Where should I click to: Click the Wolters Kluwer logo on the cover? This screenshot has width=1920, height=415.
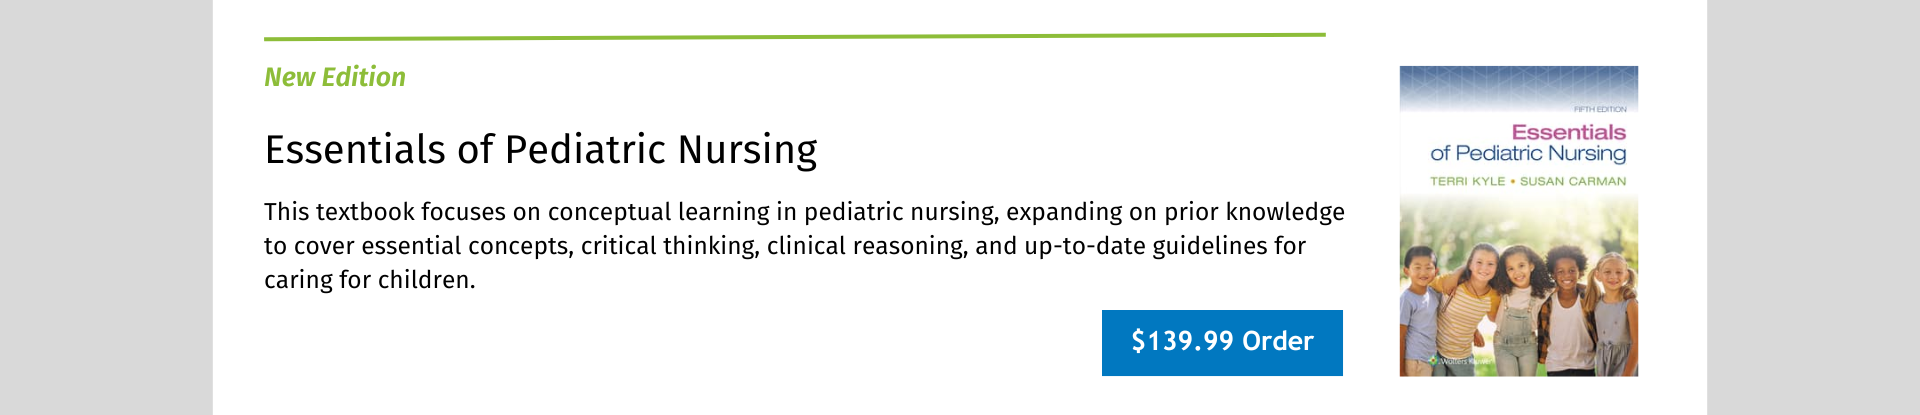tap(1458, 360)
